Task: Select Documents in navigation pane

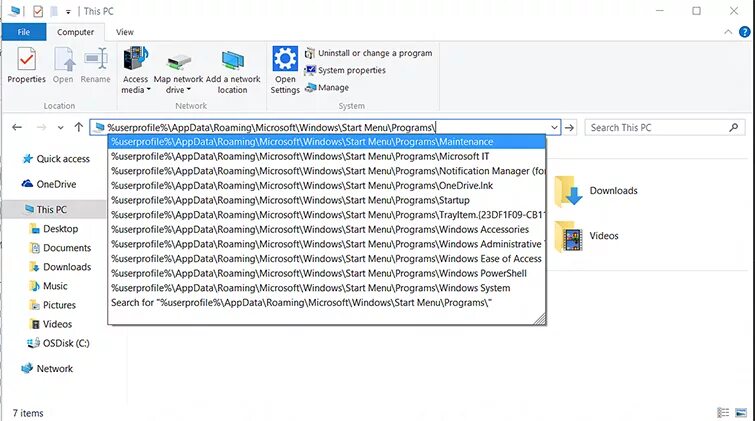Action: pyautogui.click(x=60, y=248)
